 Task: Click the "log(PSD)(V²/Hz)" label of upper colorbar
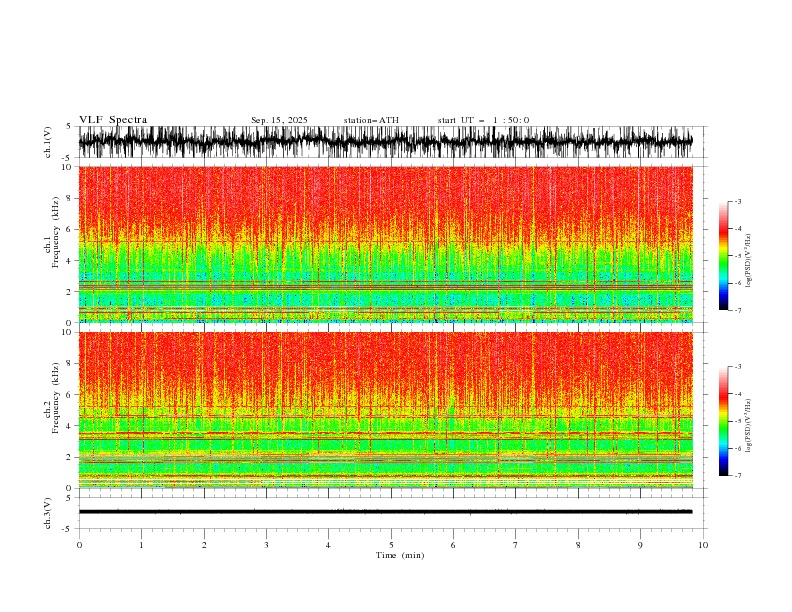click(750, 261)
